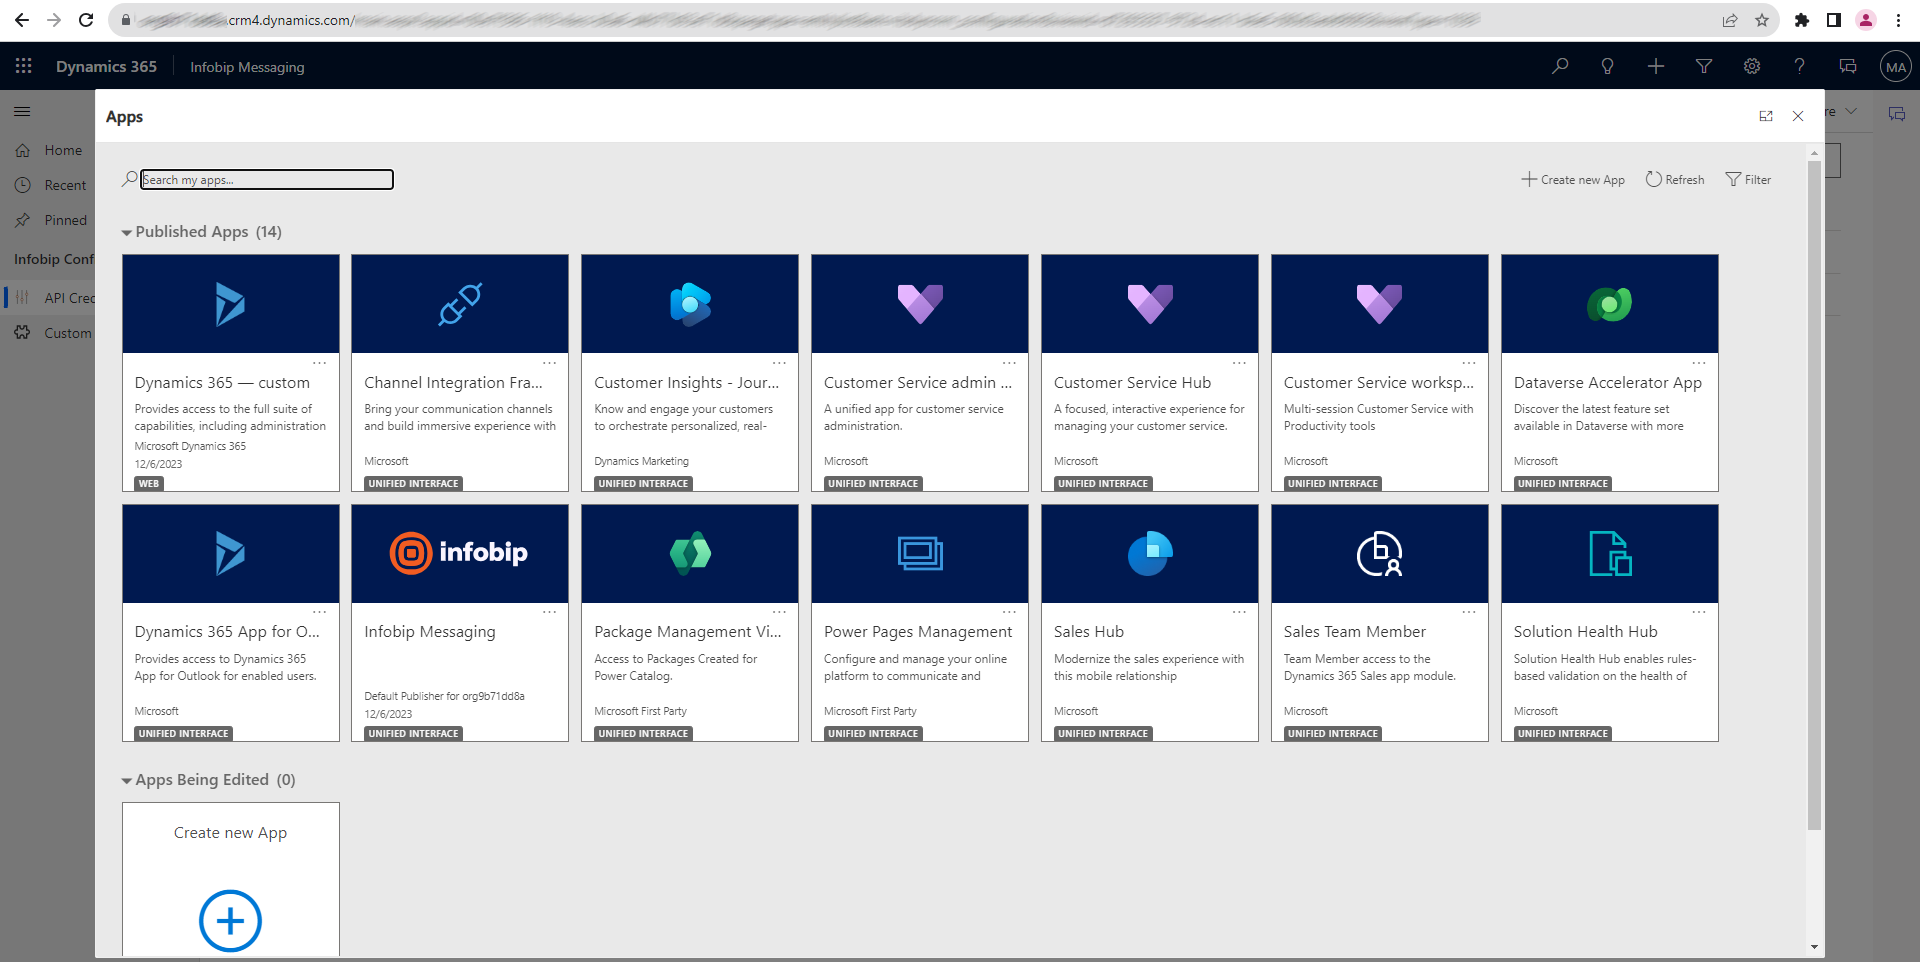
Task: Open the Settings gear icon
Action: pos(1751,66)
